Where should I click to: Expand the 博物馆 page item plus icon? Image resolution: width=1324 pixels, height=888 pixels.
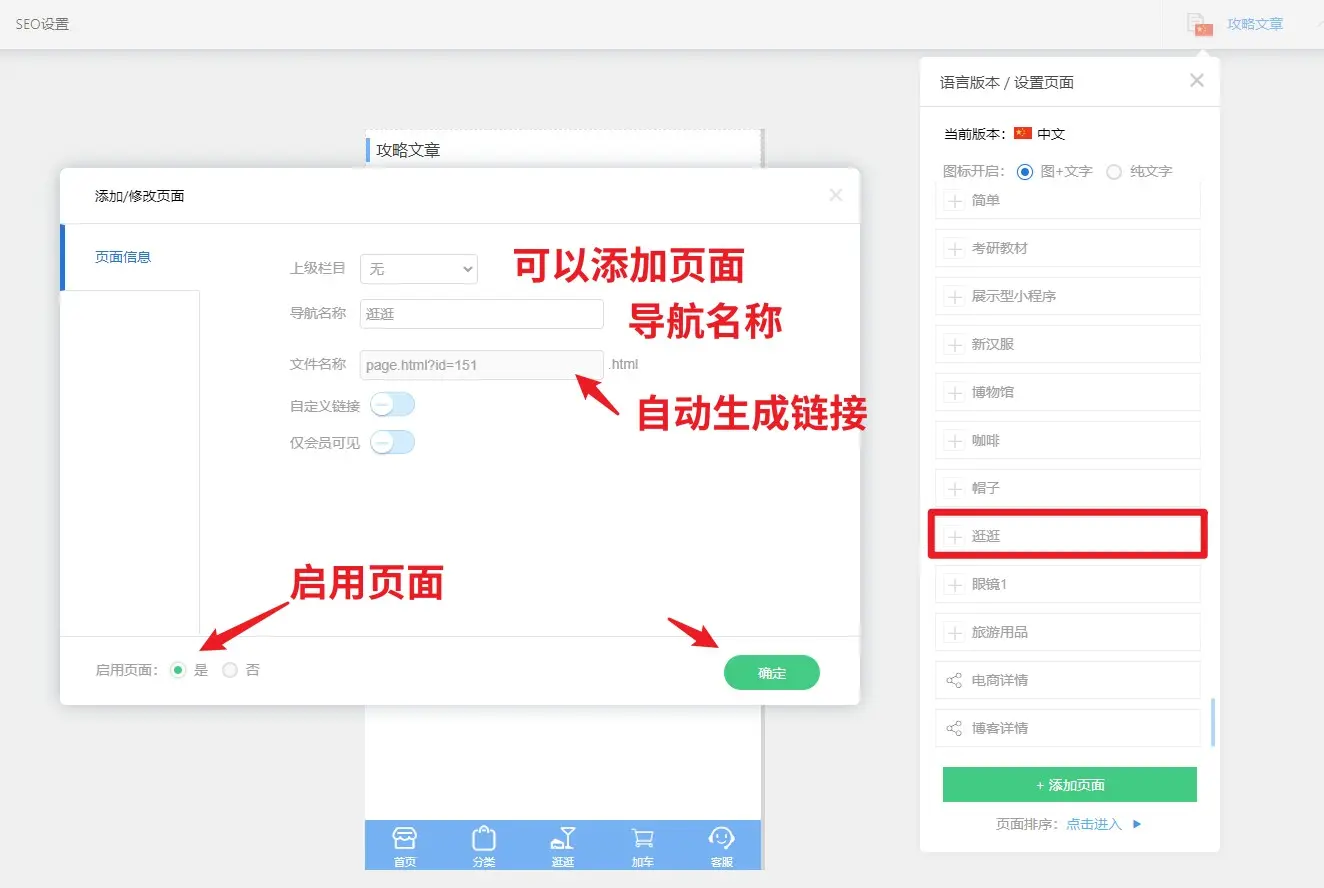[953, 392]
